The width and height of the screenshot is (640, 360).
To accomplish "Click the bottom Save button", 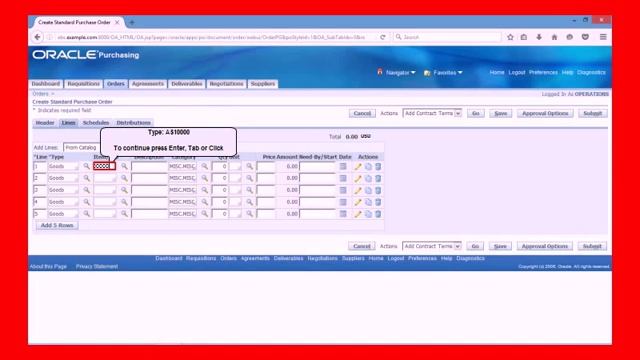I will tap(500, 247).
